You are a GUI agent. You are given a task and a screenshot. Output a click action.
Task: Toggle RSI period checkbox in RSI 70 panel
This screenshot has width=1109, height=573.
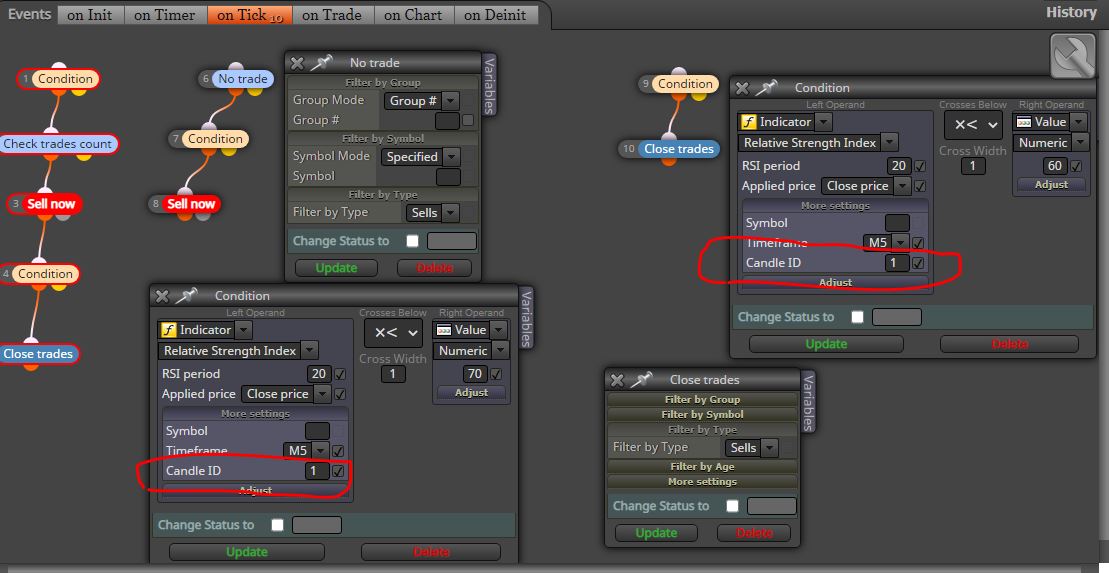[340, 374]
